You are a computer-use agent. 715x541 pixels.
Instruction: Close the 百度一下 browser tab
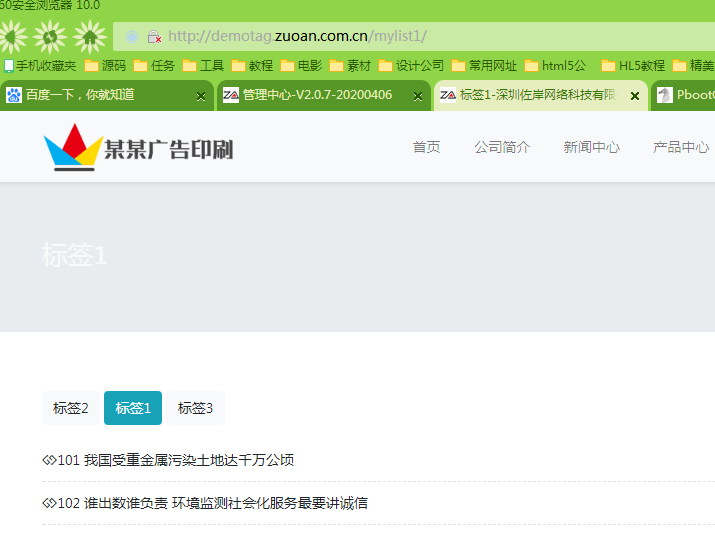point(201,96)
